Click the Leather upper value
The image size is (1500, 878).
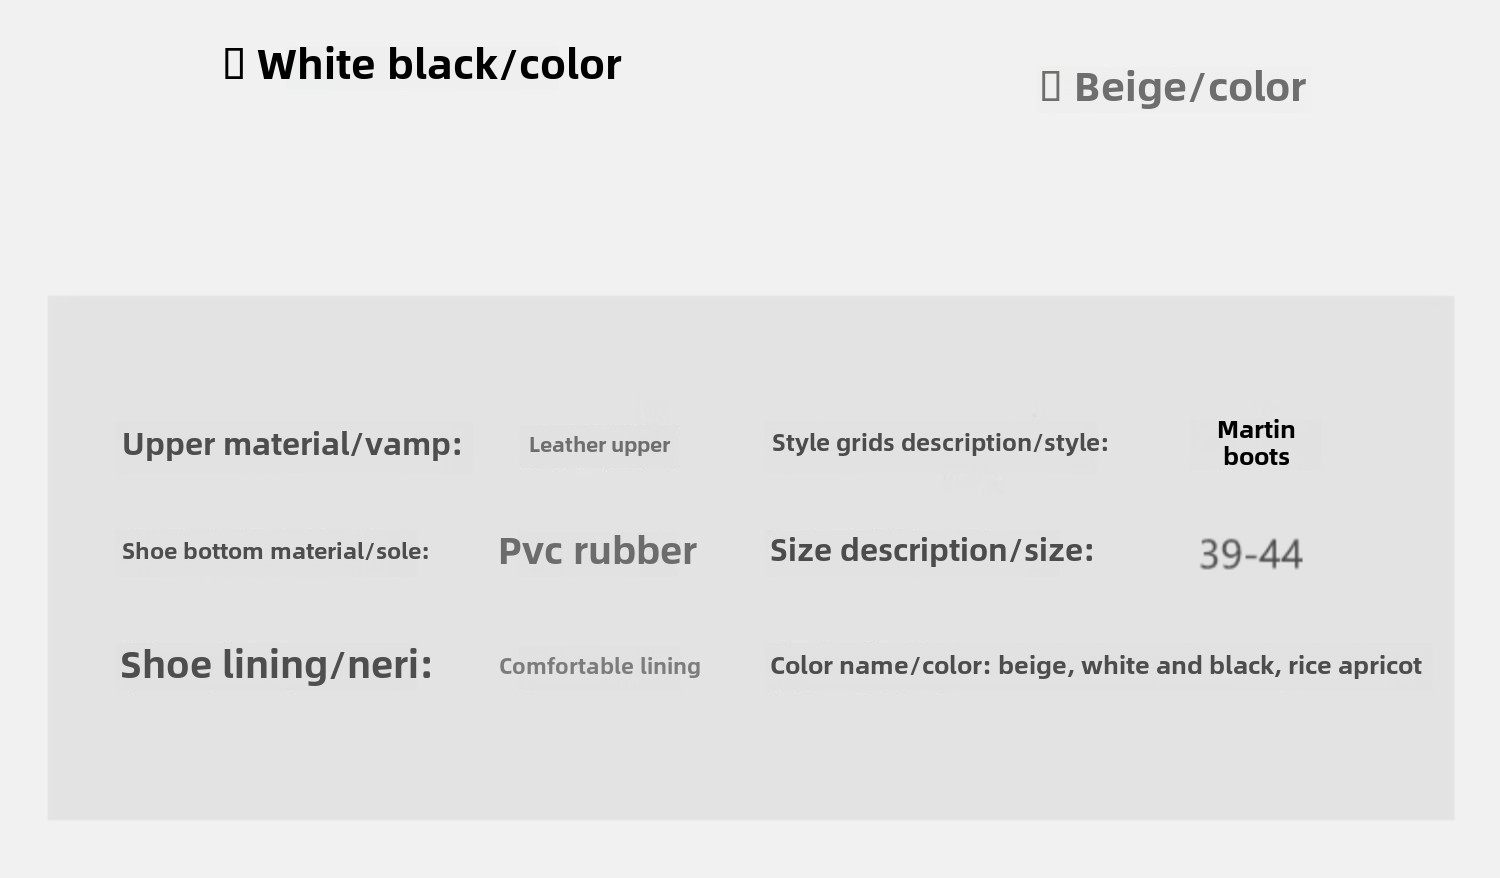[599, 445]
